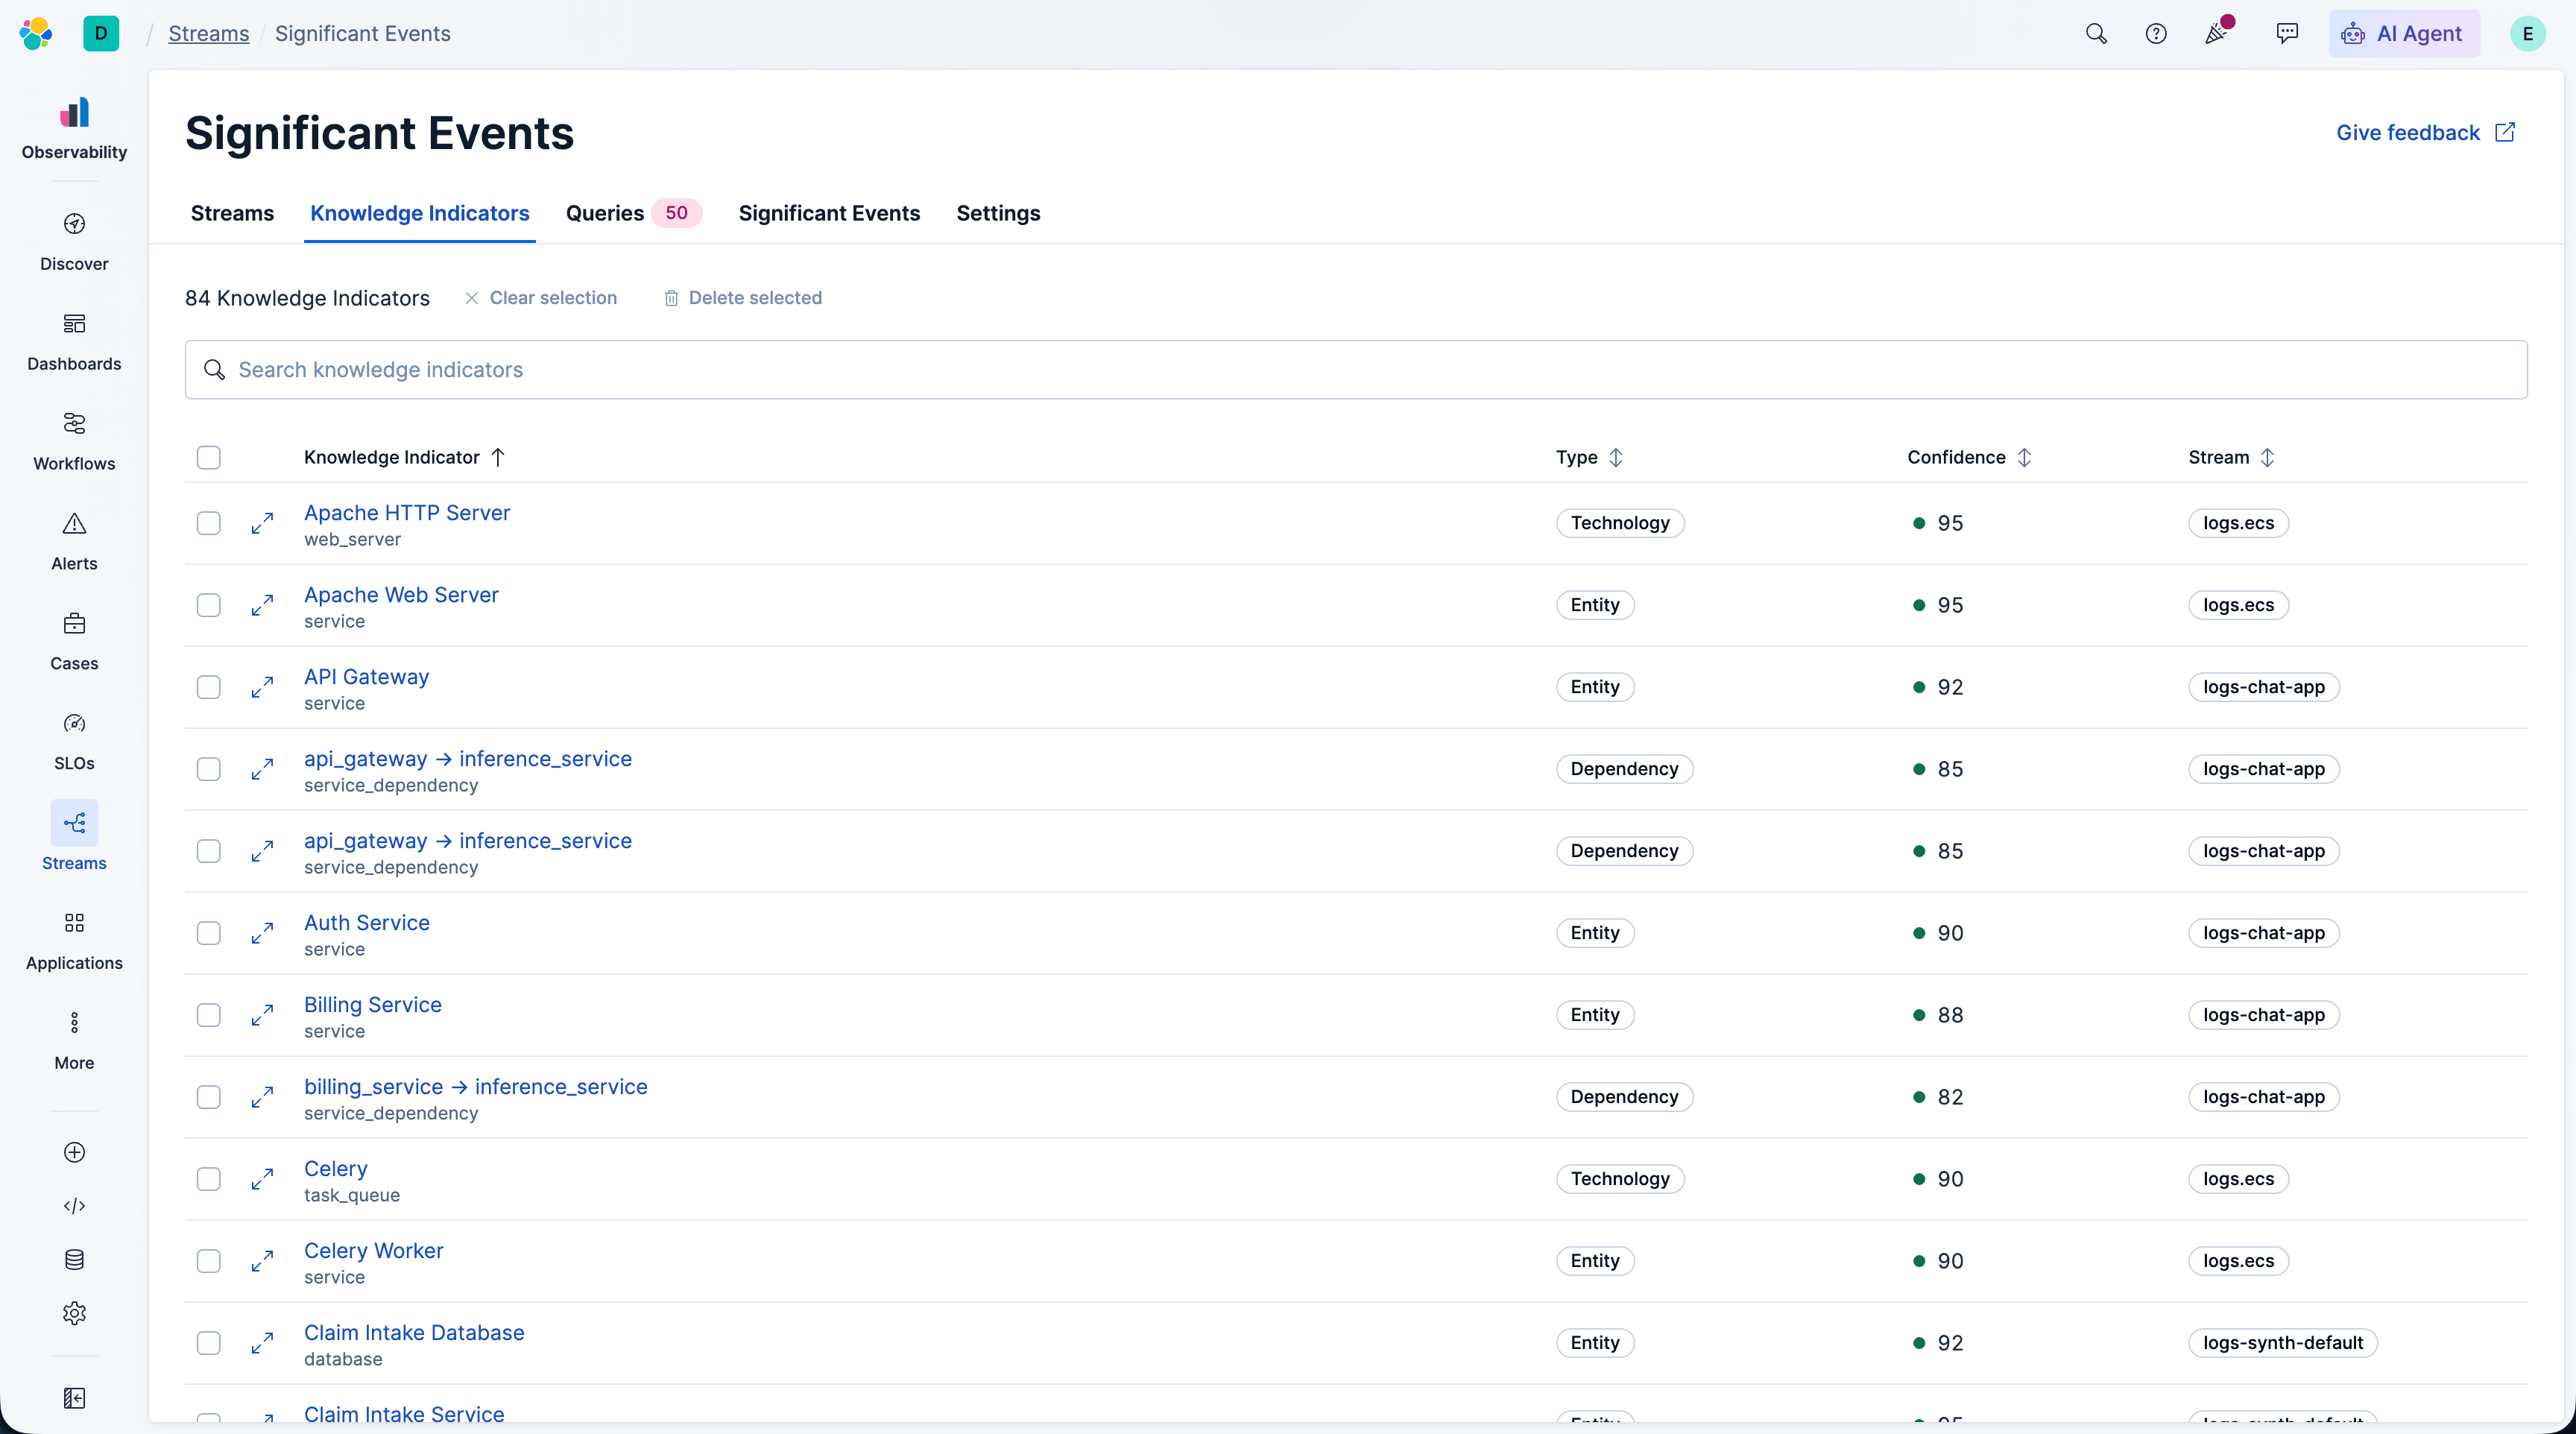This screenshot has height=1434, width=2576.
Task: Sort by Confidence column
Action: (x=1969, y=457)
